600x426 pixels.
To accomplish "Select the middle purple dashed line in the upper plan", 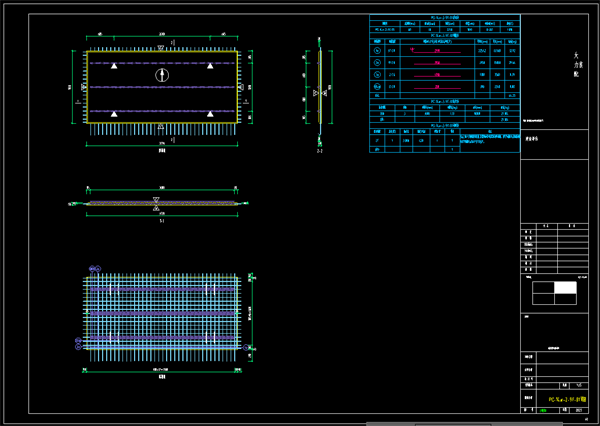I will (x=162, y=87).
